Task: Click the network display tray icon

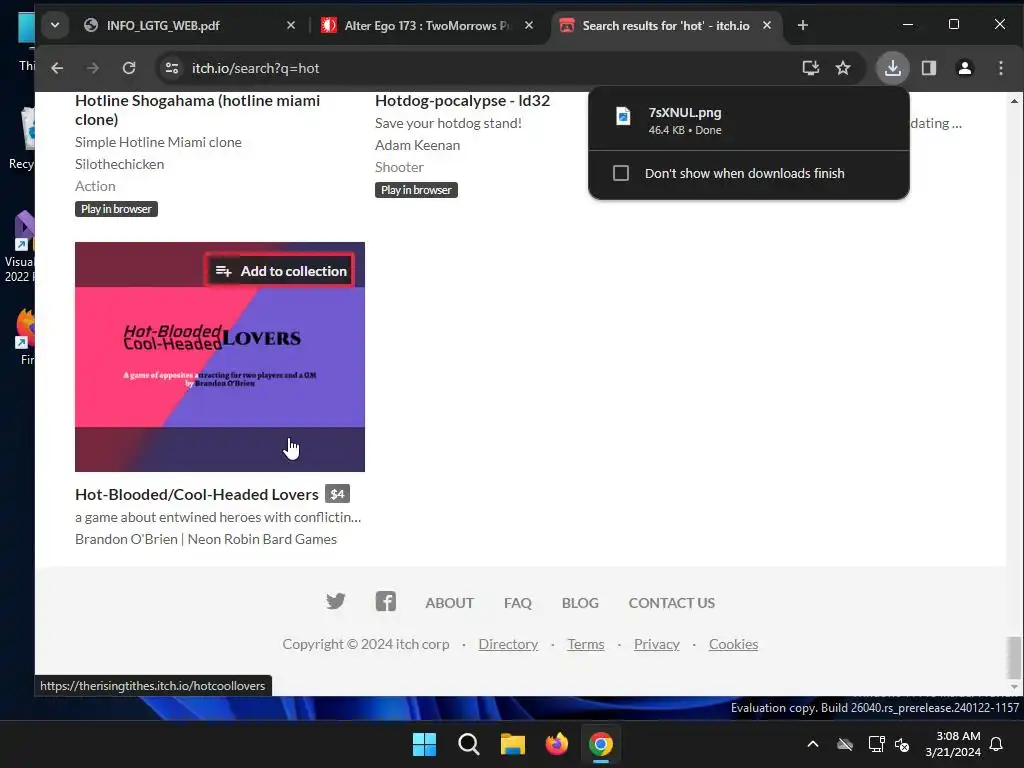Action: [x=876, y=744]
